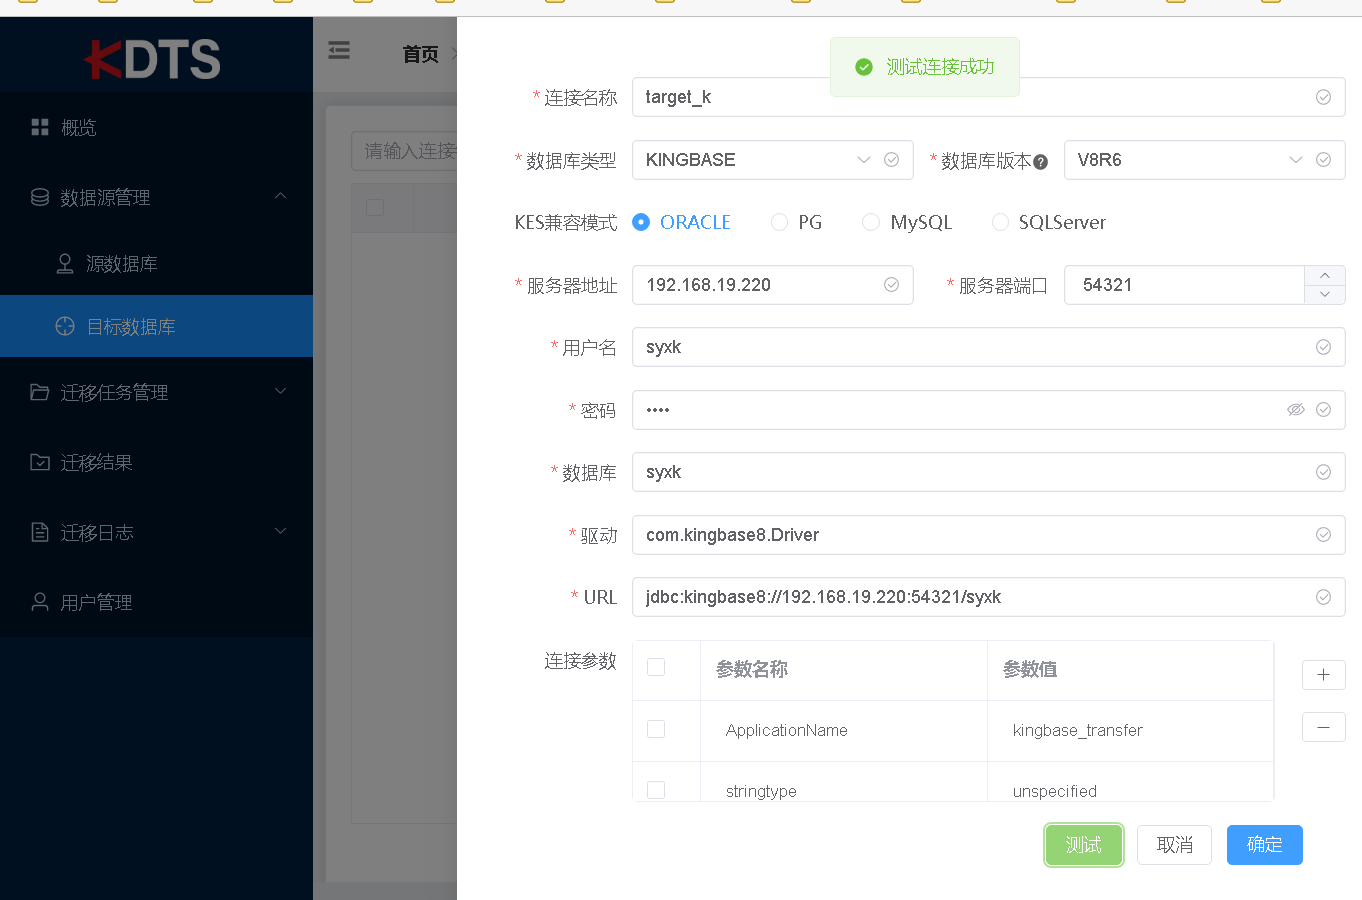
Task: Click the data source management database icon
Action: (x=40, y=197)
